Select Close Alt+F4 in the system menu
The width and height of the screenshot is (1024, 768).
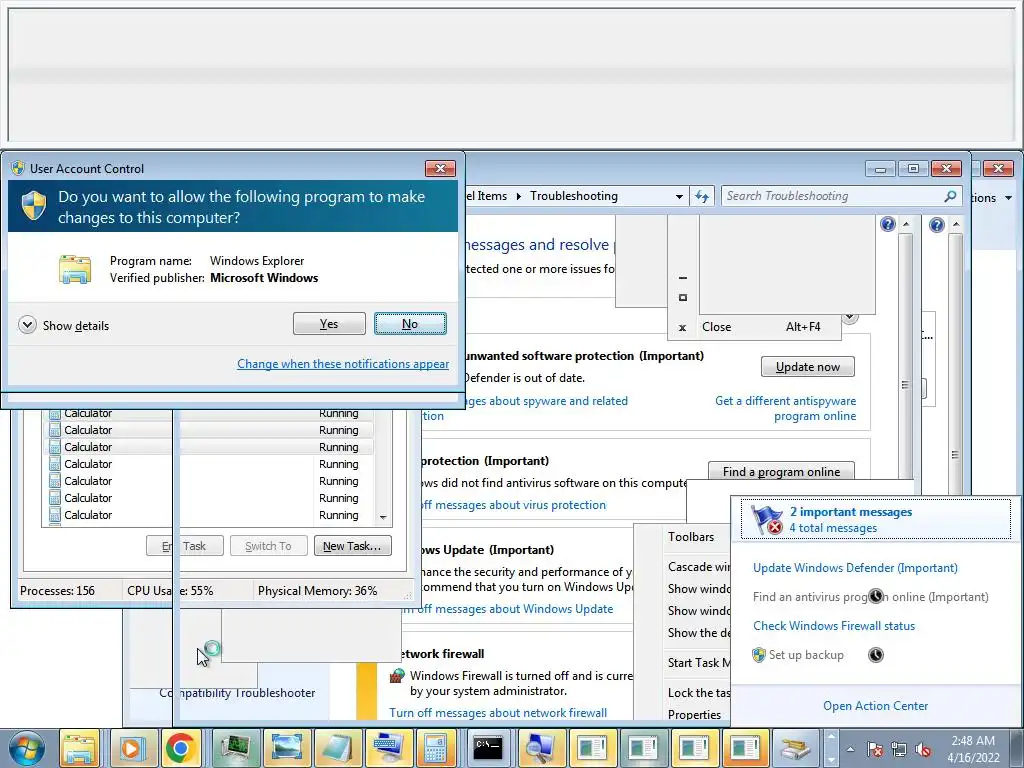point(755,327)
